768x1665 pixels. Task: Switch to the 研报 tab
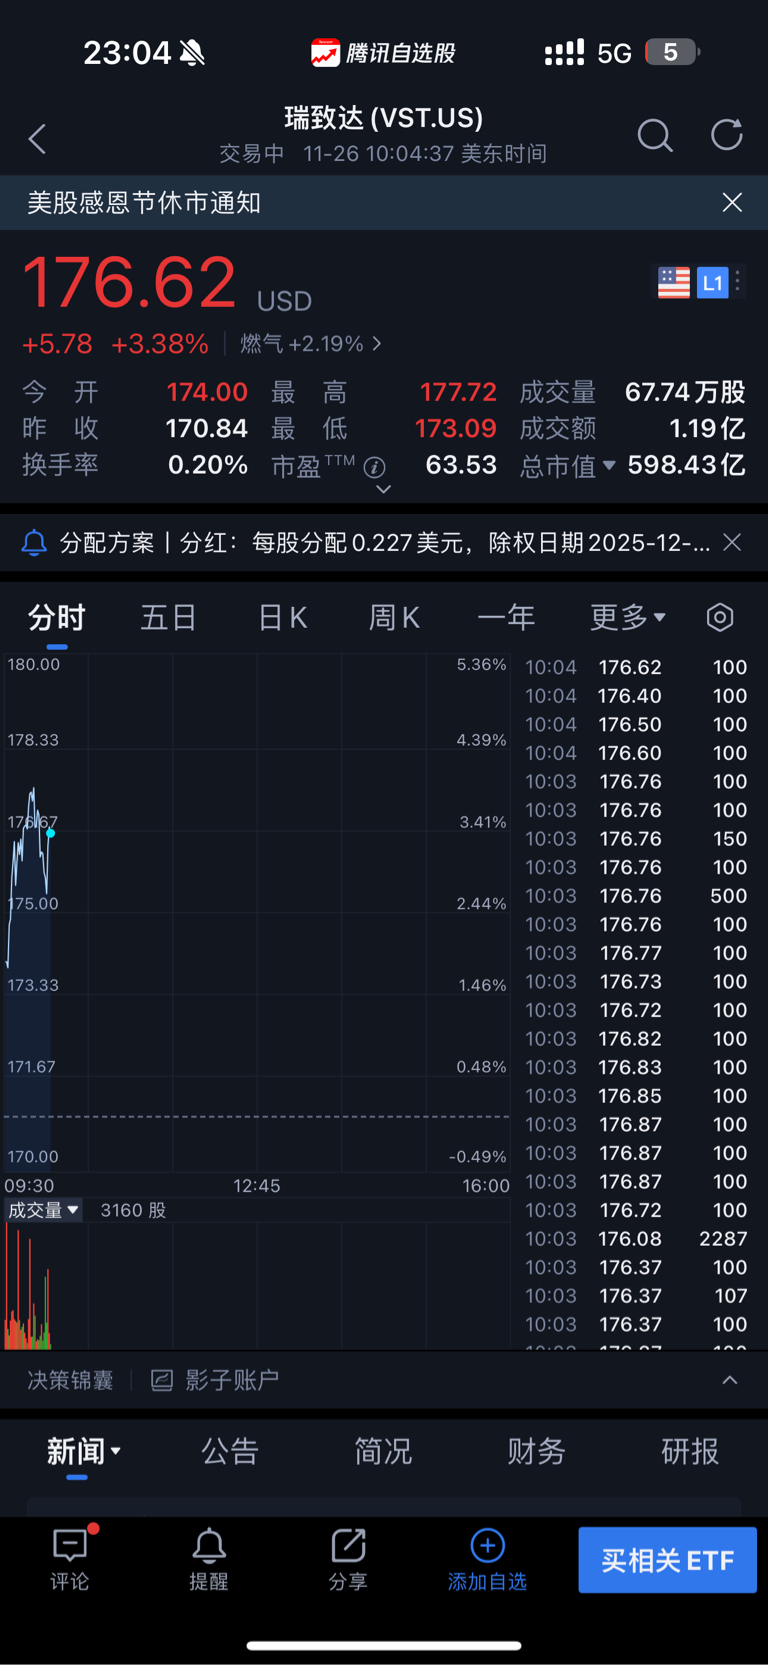(690, 1451)
